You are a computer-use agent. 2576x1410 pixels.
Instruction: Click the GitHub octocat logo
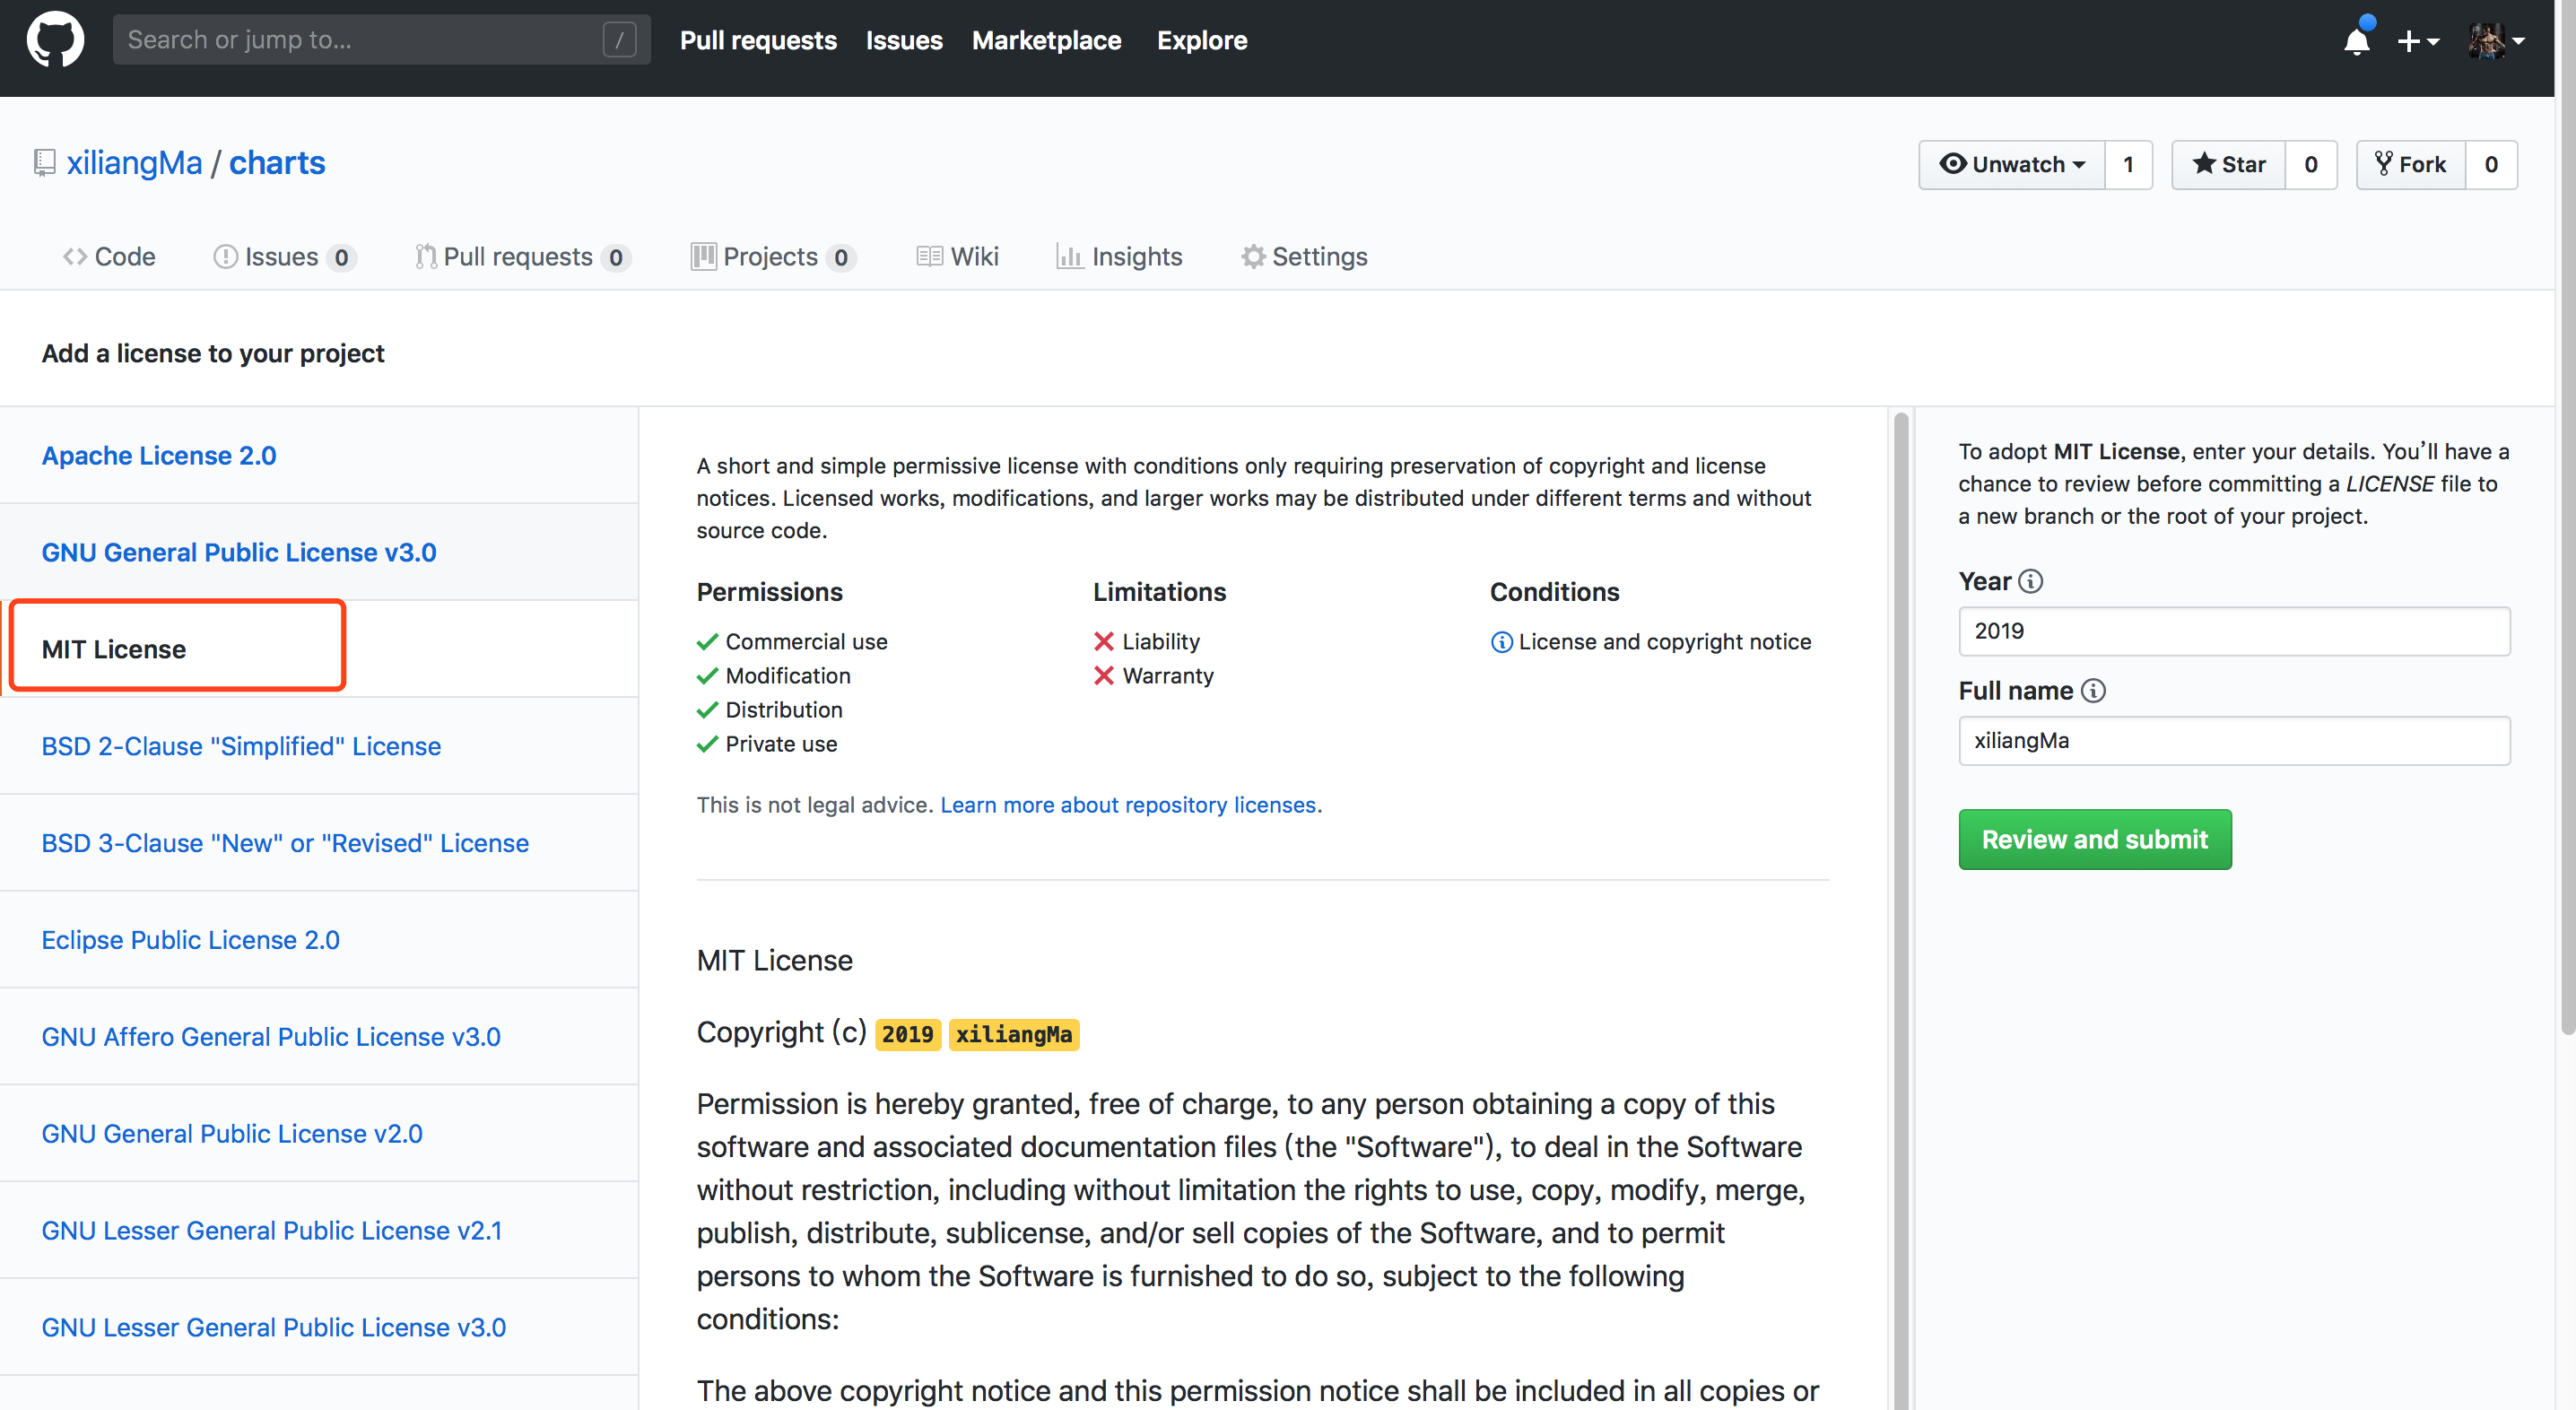click(x=55, y=40)
